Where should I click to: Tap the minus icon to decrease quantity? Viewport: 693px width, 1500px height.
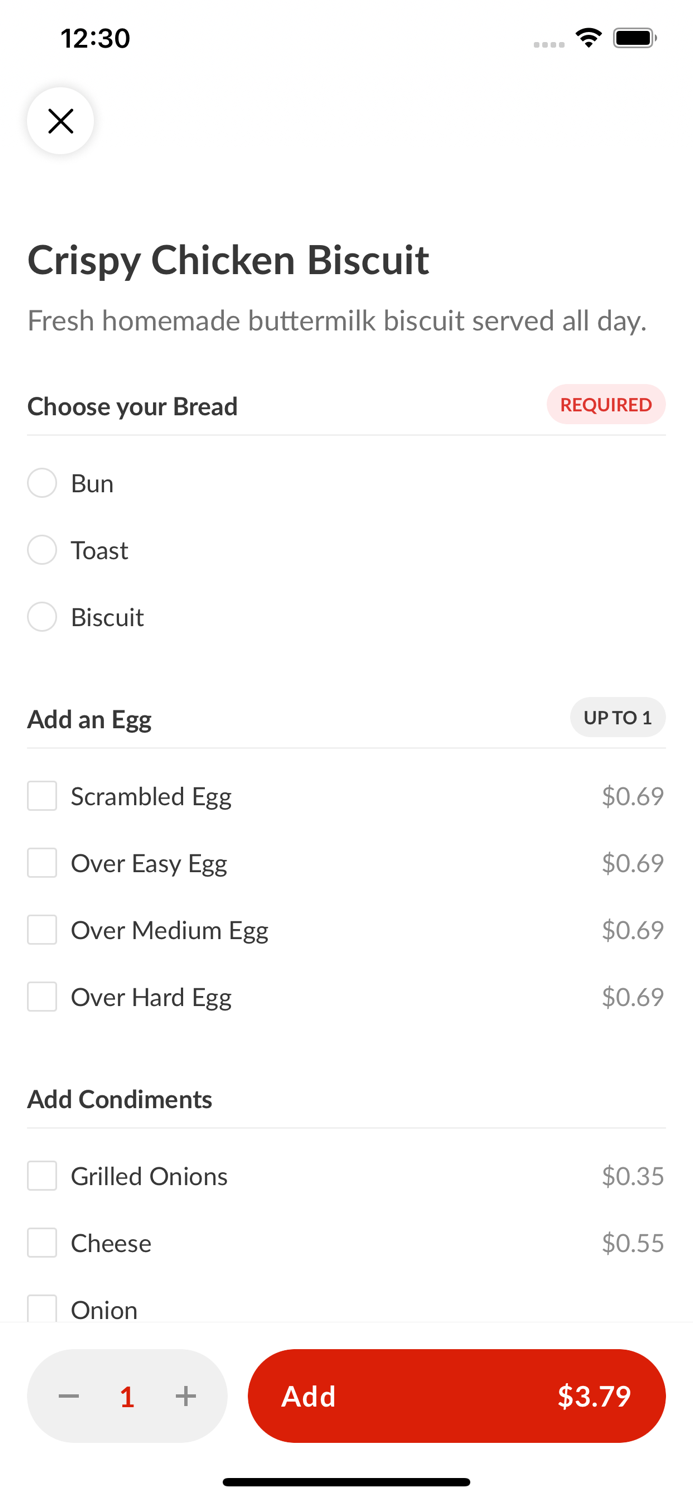(x=68, y=1396)
